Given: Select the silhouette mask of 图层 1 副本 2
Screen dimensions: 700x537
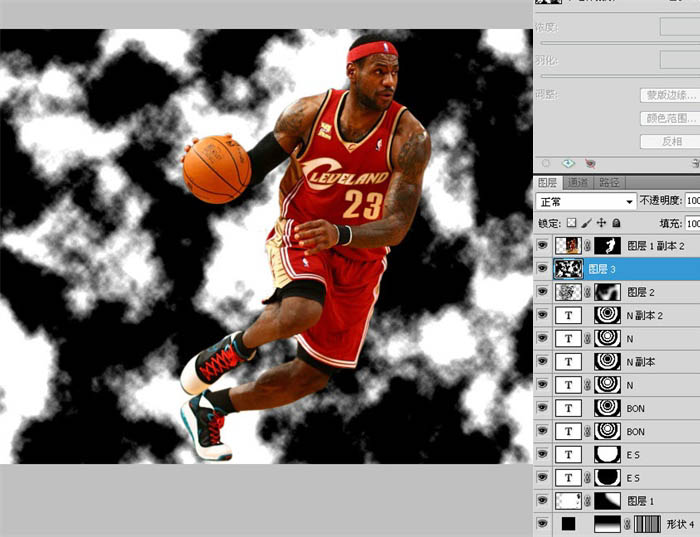Looking at the screenshot, I should tap(608, 246).
